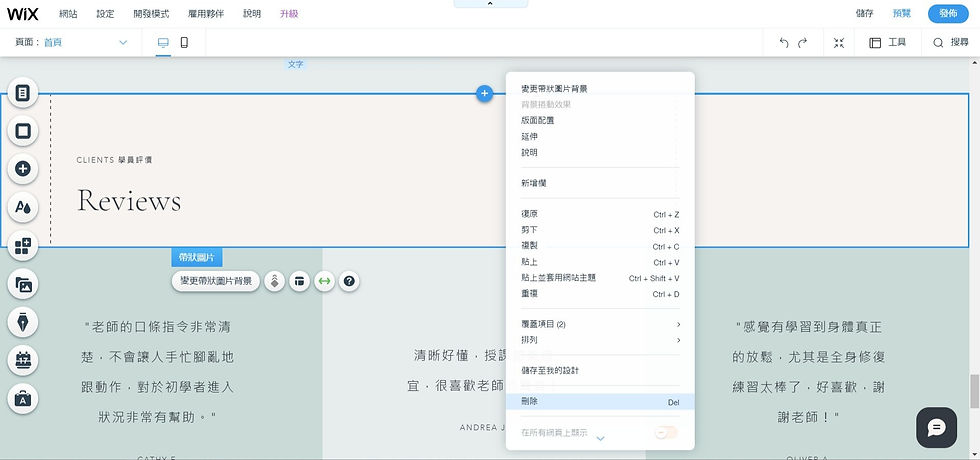Click the 升級 upgrade link
This screenshot has width=980, height=460.
289,14
